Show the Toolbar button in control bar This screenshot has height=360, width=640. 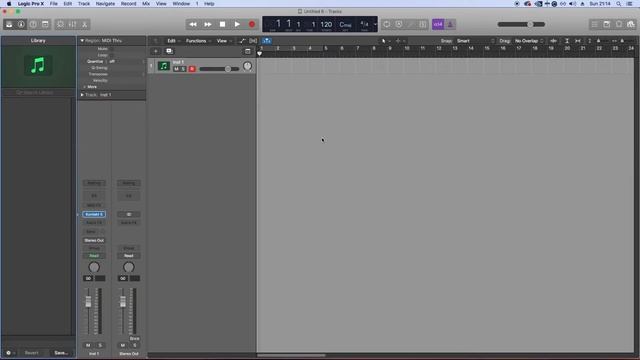pos(45,24)
